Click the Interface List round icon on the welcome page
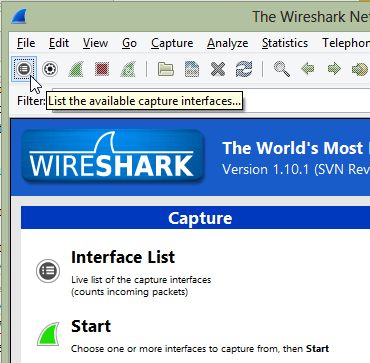Image resolution: width=370 pixels, height=363 pixels. (x=48, y=270)
